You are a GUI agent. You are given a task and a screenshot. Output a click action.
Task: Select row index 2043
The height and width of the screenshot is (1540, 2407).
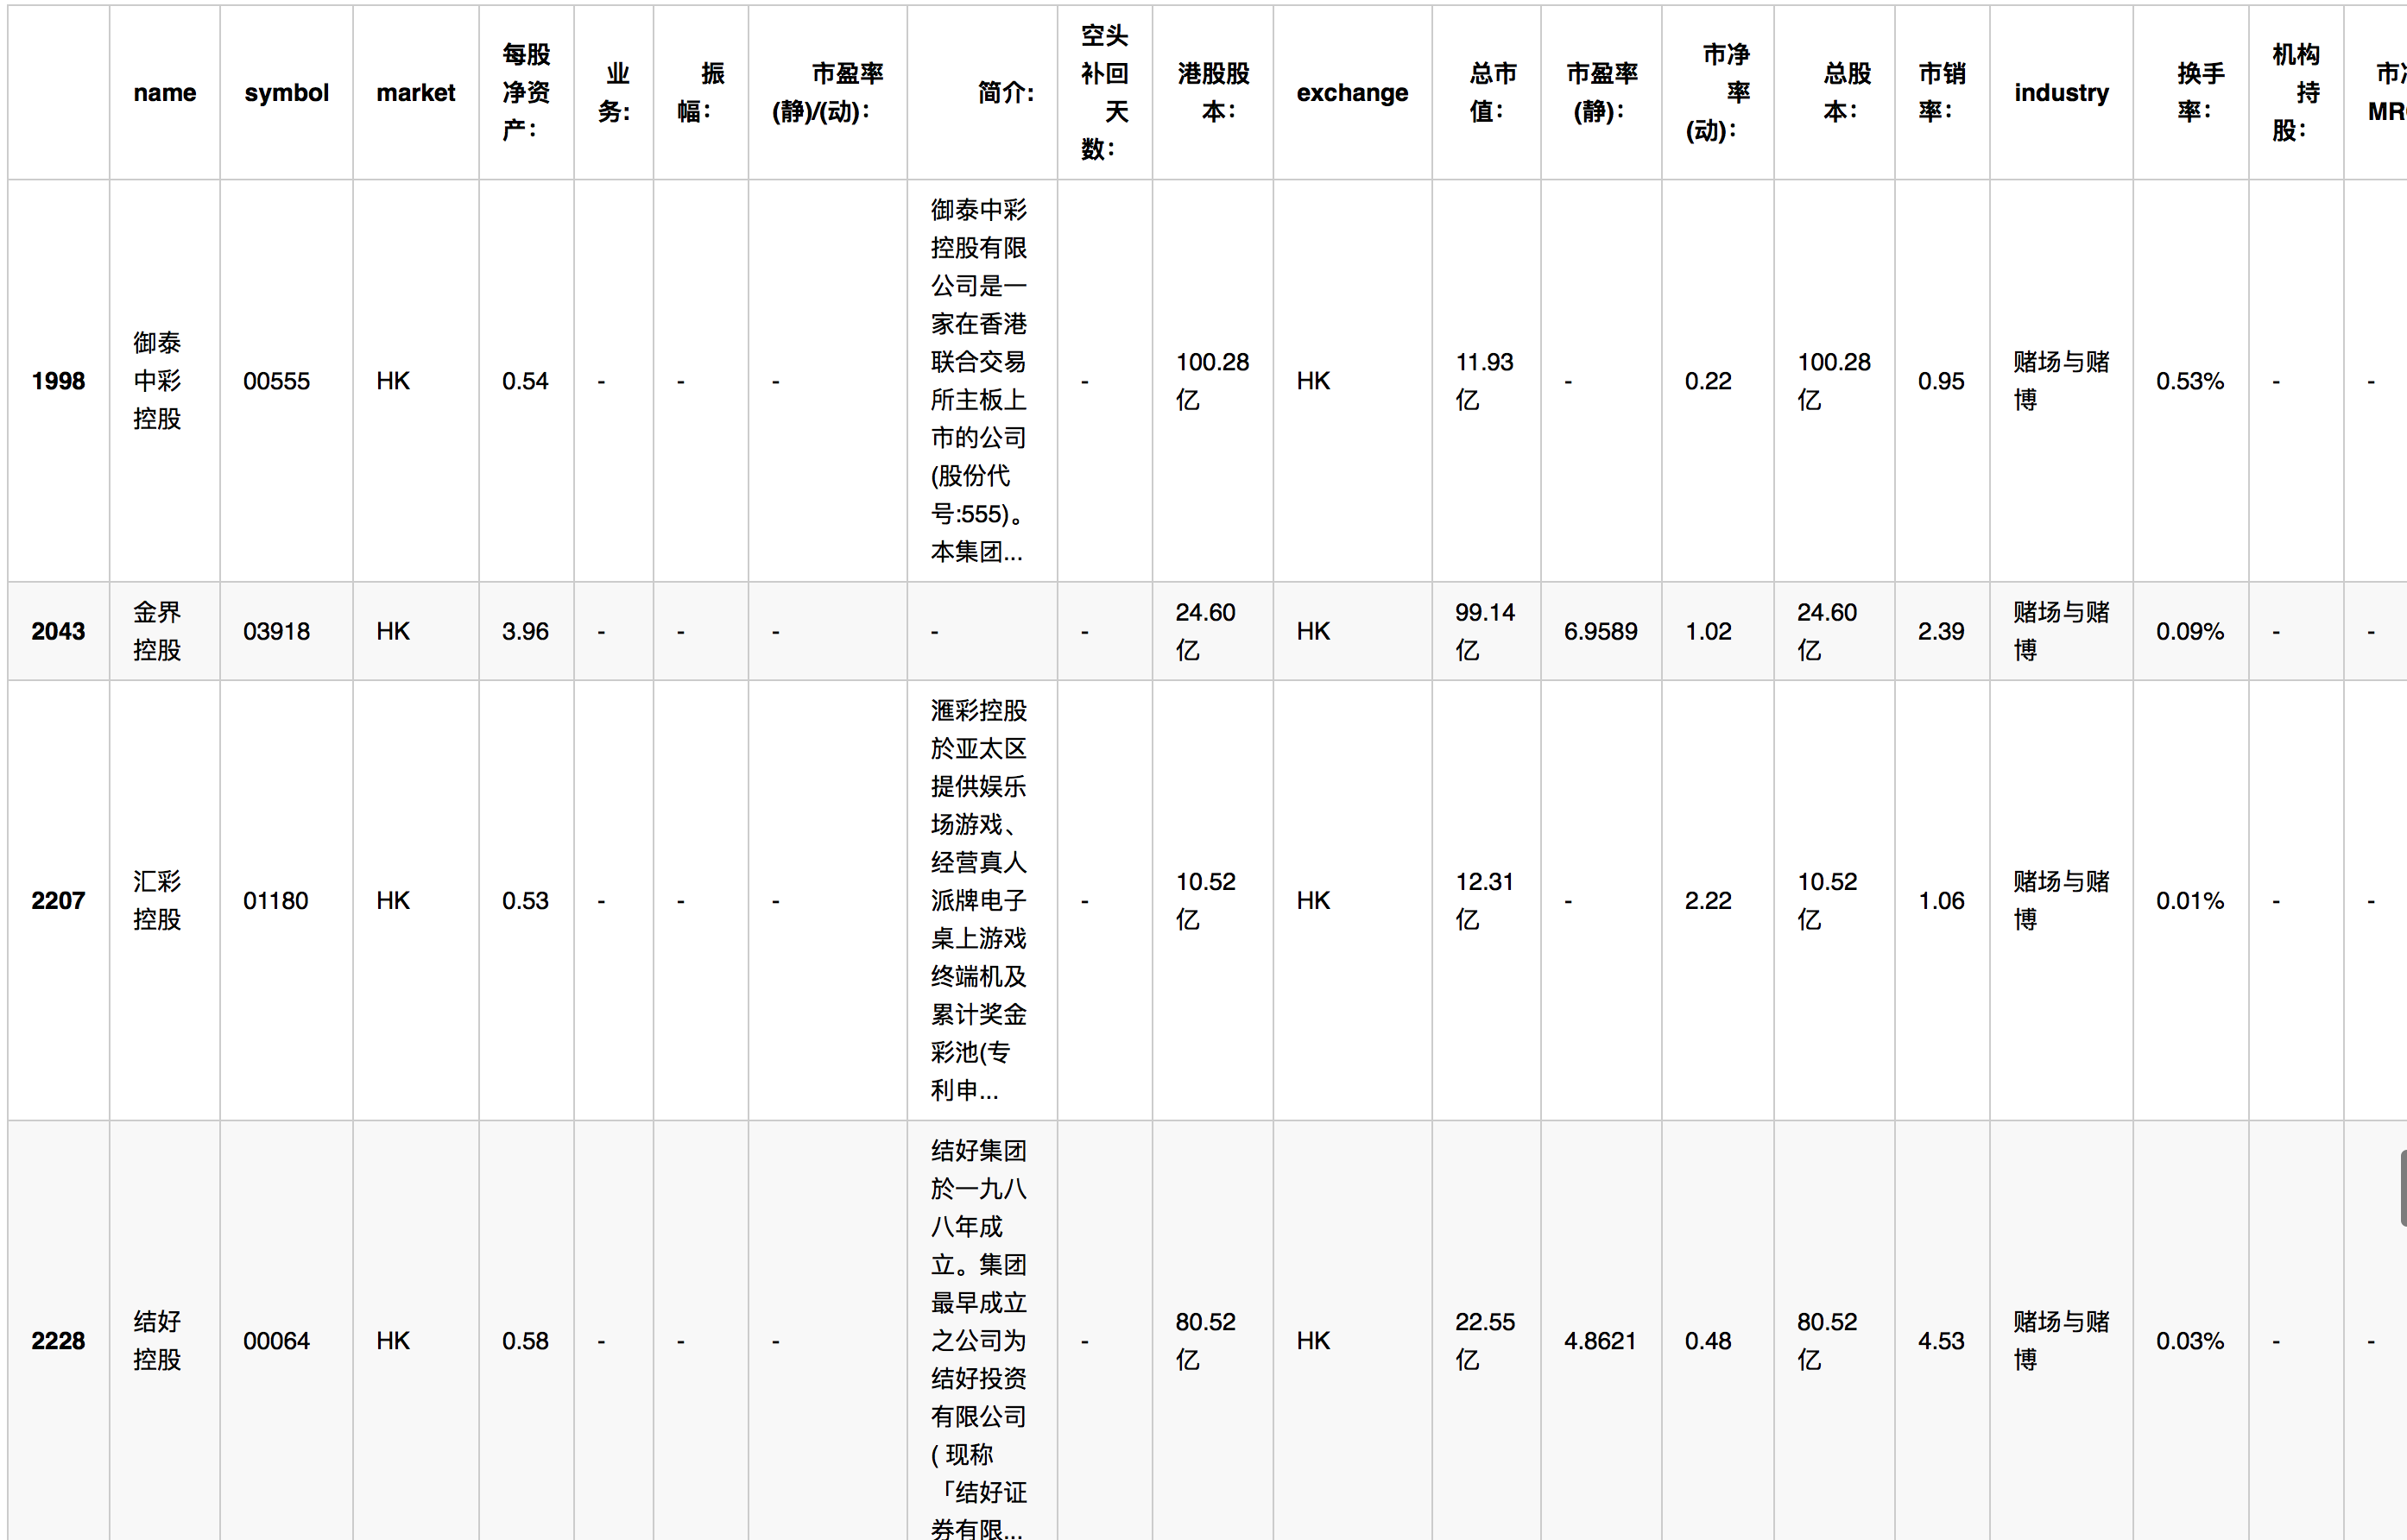(x=58, y=631)
